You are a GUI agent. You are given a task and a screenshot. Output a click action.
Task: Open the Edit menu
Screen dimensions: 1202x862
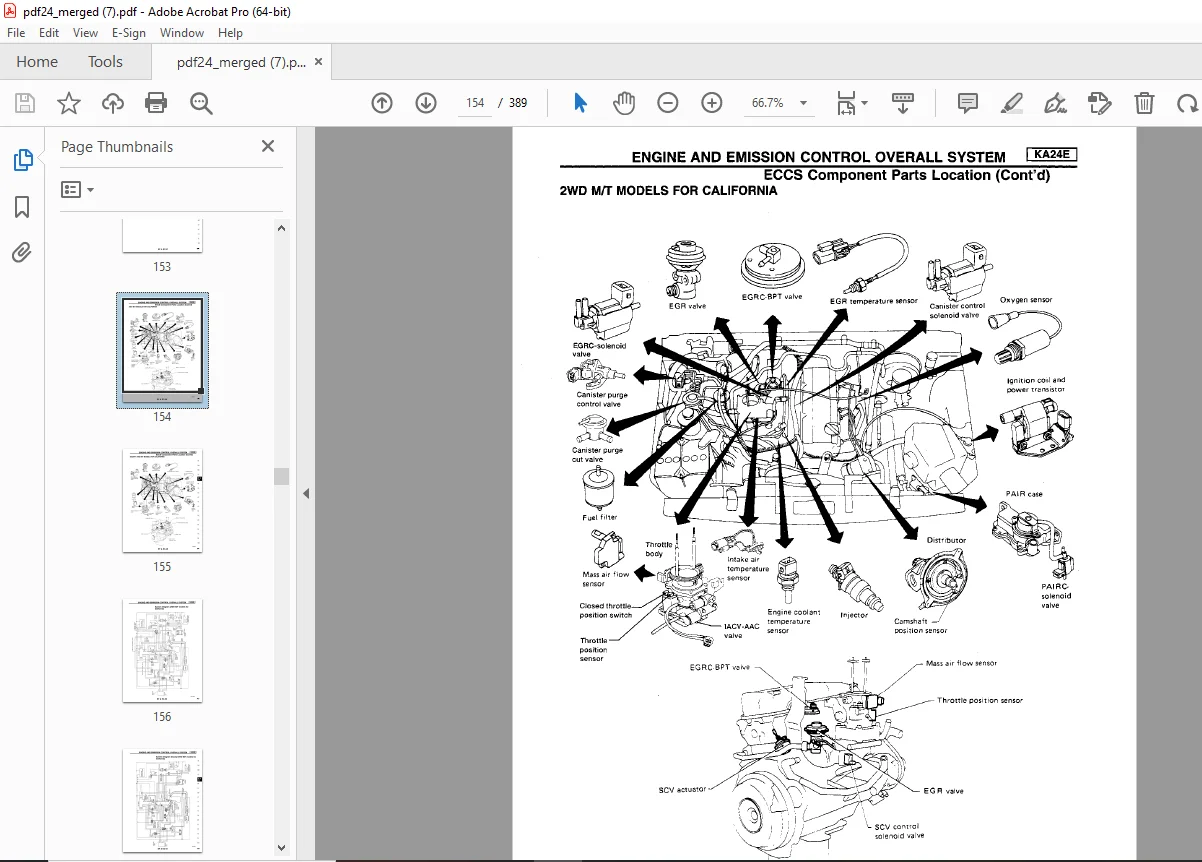pos(49,32)
